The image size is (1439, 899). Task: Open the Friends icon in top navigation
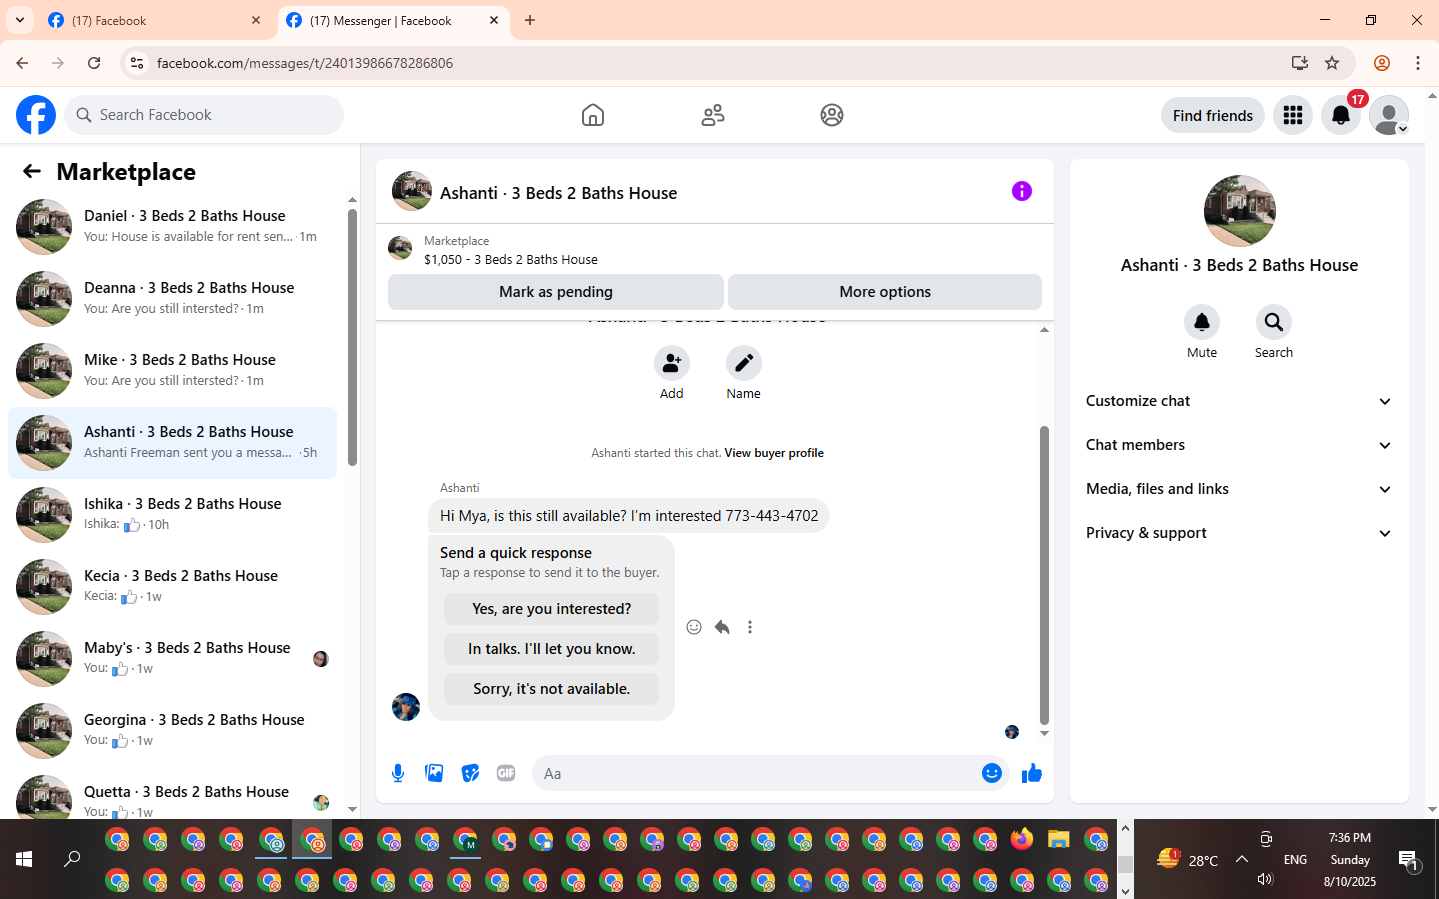pyautogui.click(x=713, y=115)
